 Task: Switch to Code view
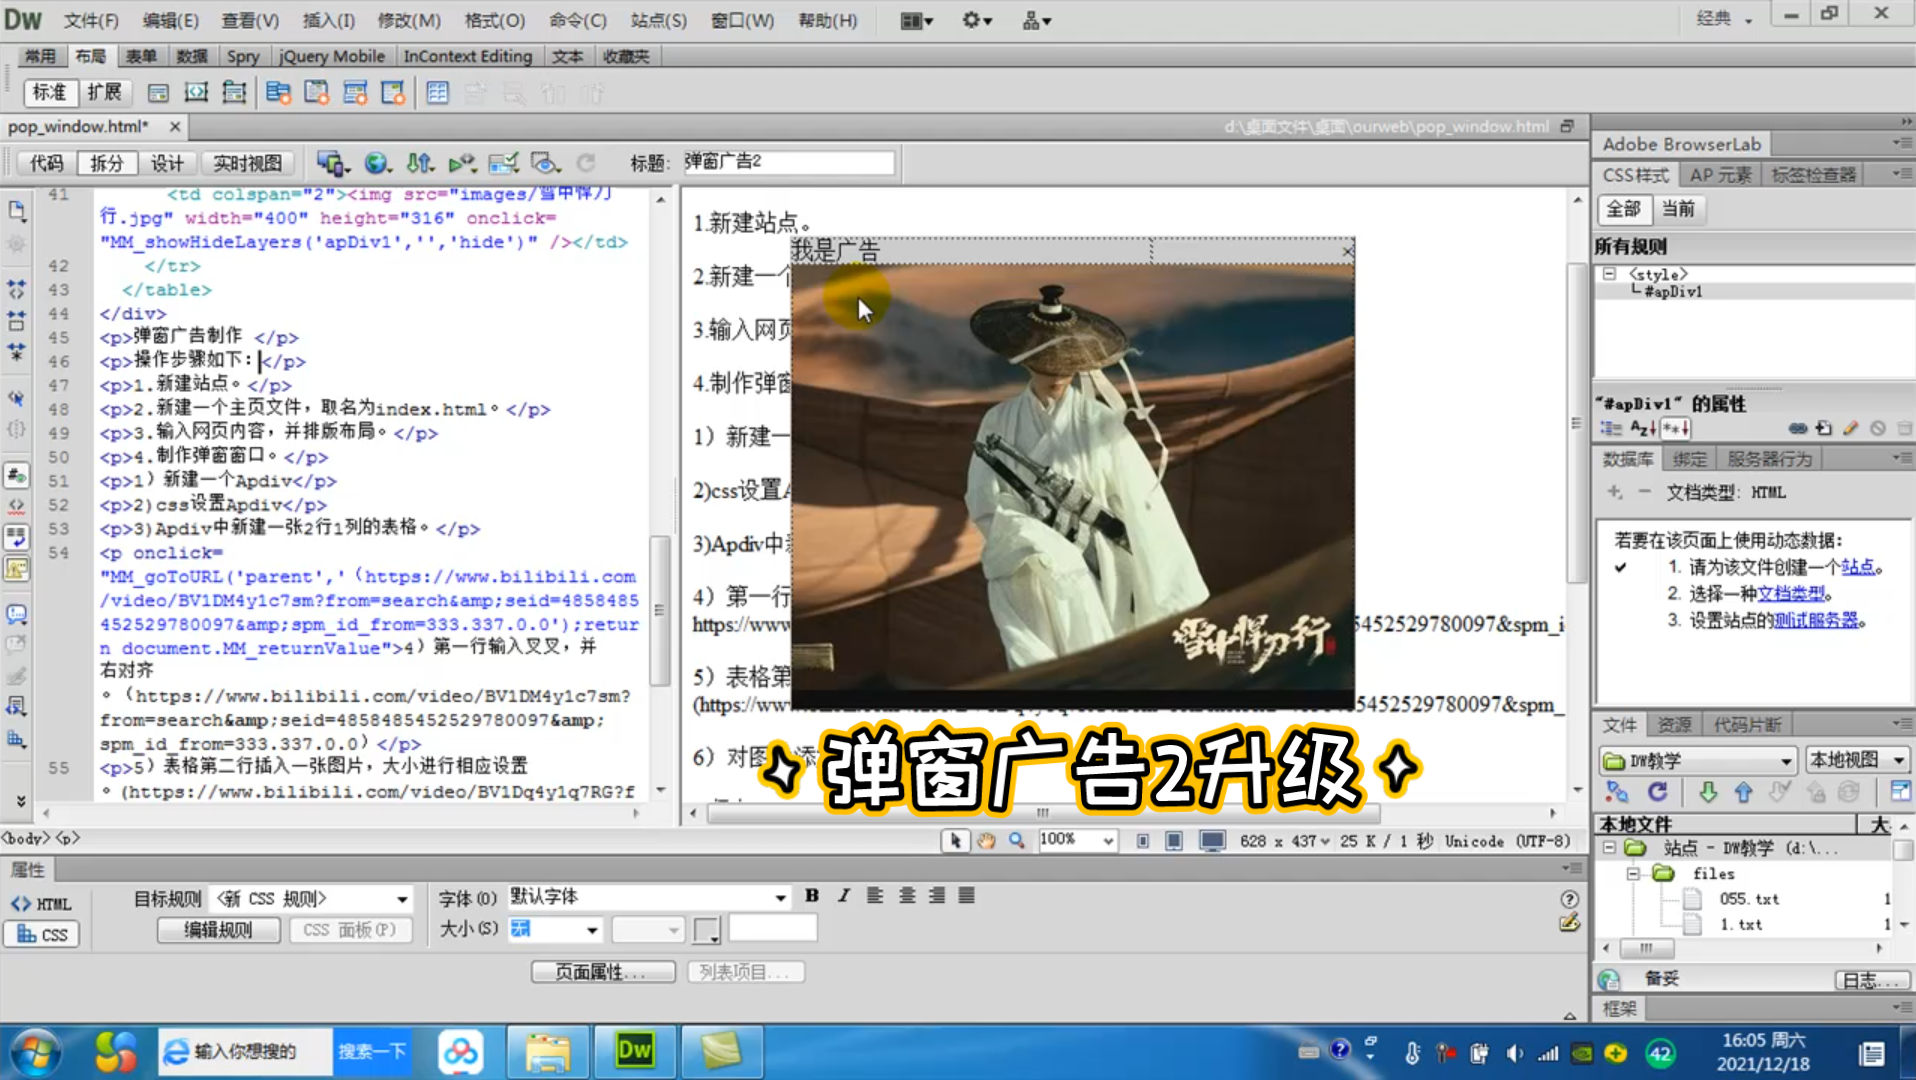(46, 163)
